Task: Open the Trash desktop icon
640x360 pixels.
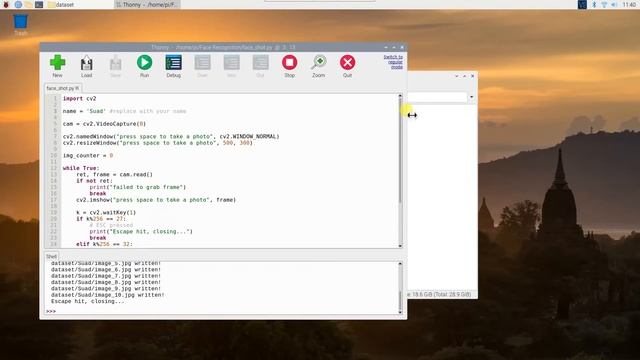Action: point(20,24)
